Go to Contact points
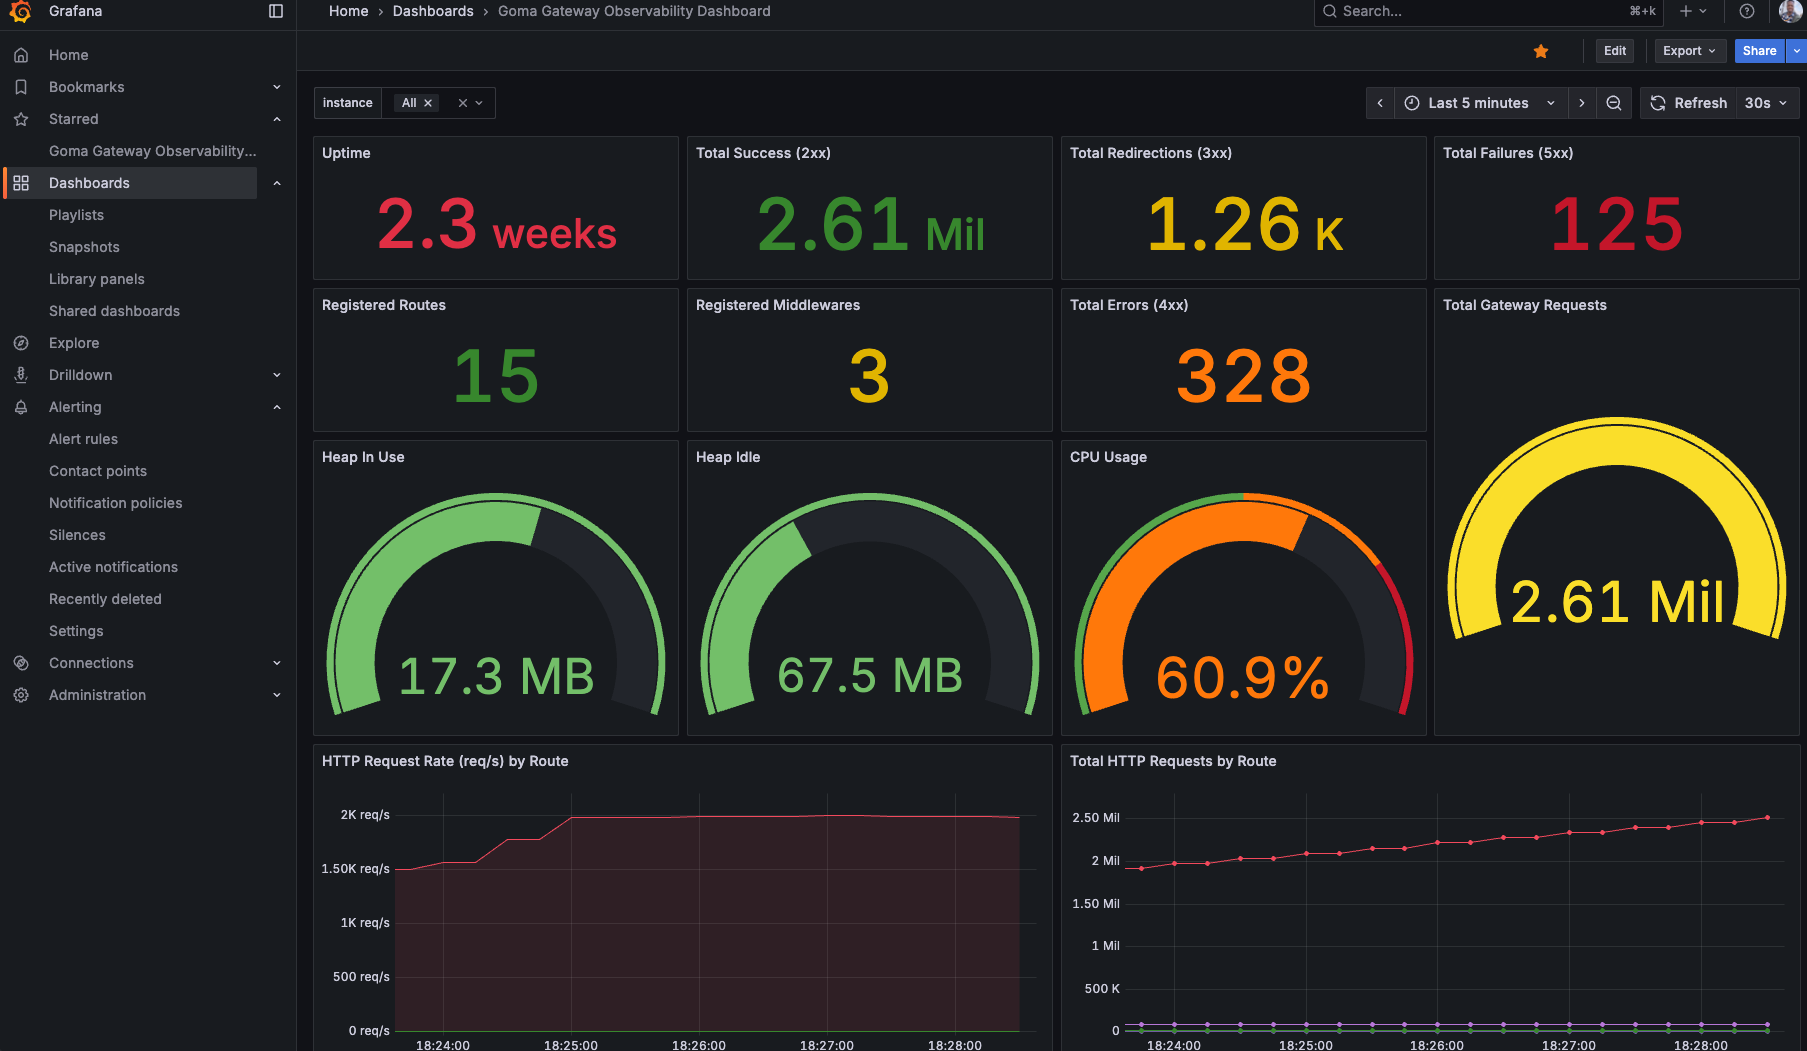The width and height of the screenshot is (1807, 1051). [98, 471]
